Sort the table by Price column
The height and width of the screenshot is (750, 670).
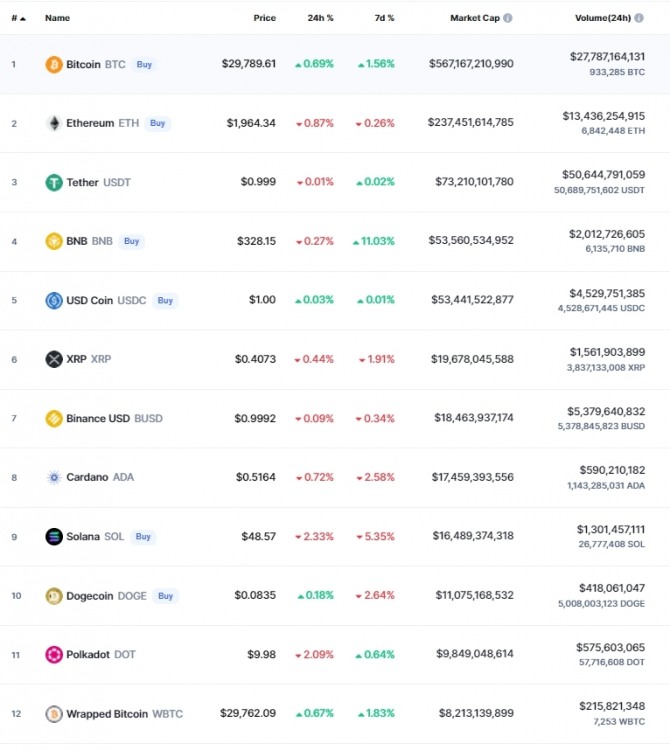264,18
